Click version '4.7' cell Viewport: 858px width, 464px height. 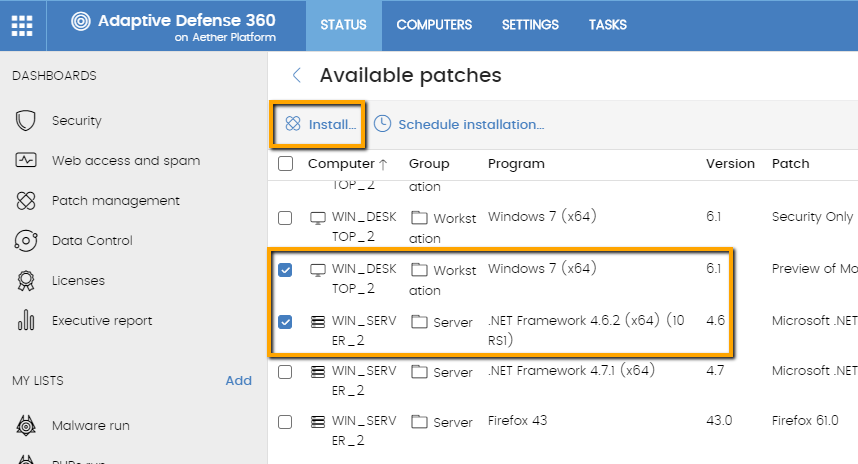point(715,370)
